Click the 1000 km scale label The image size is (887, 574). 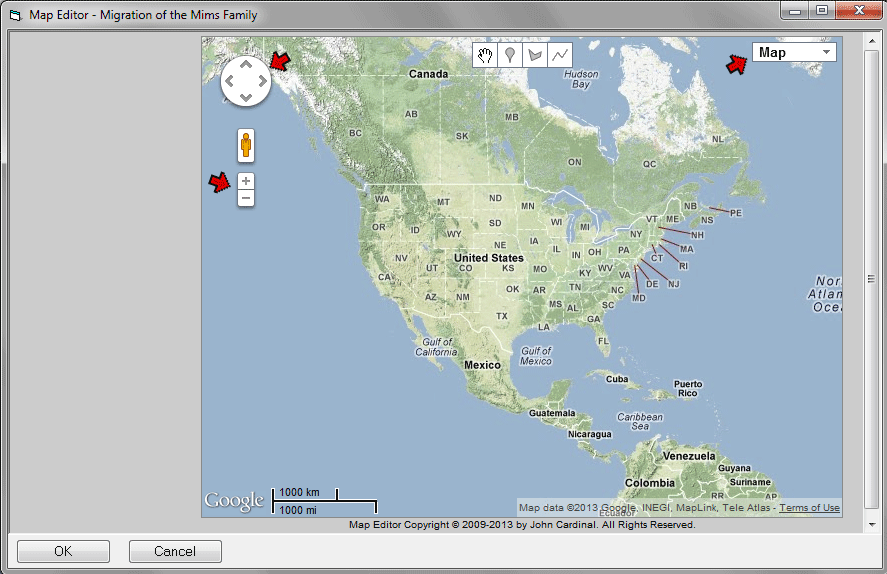299,493
